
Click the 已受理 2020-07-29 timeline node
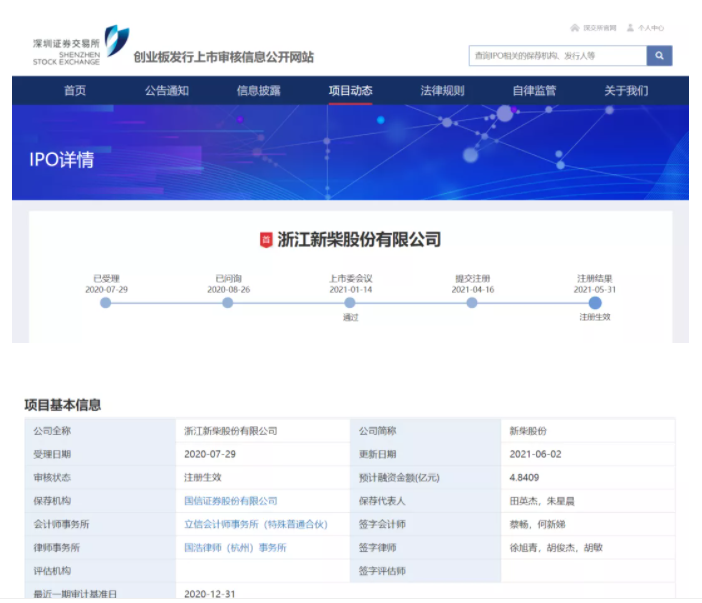(106, 303)
